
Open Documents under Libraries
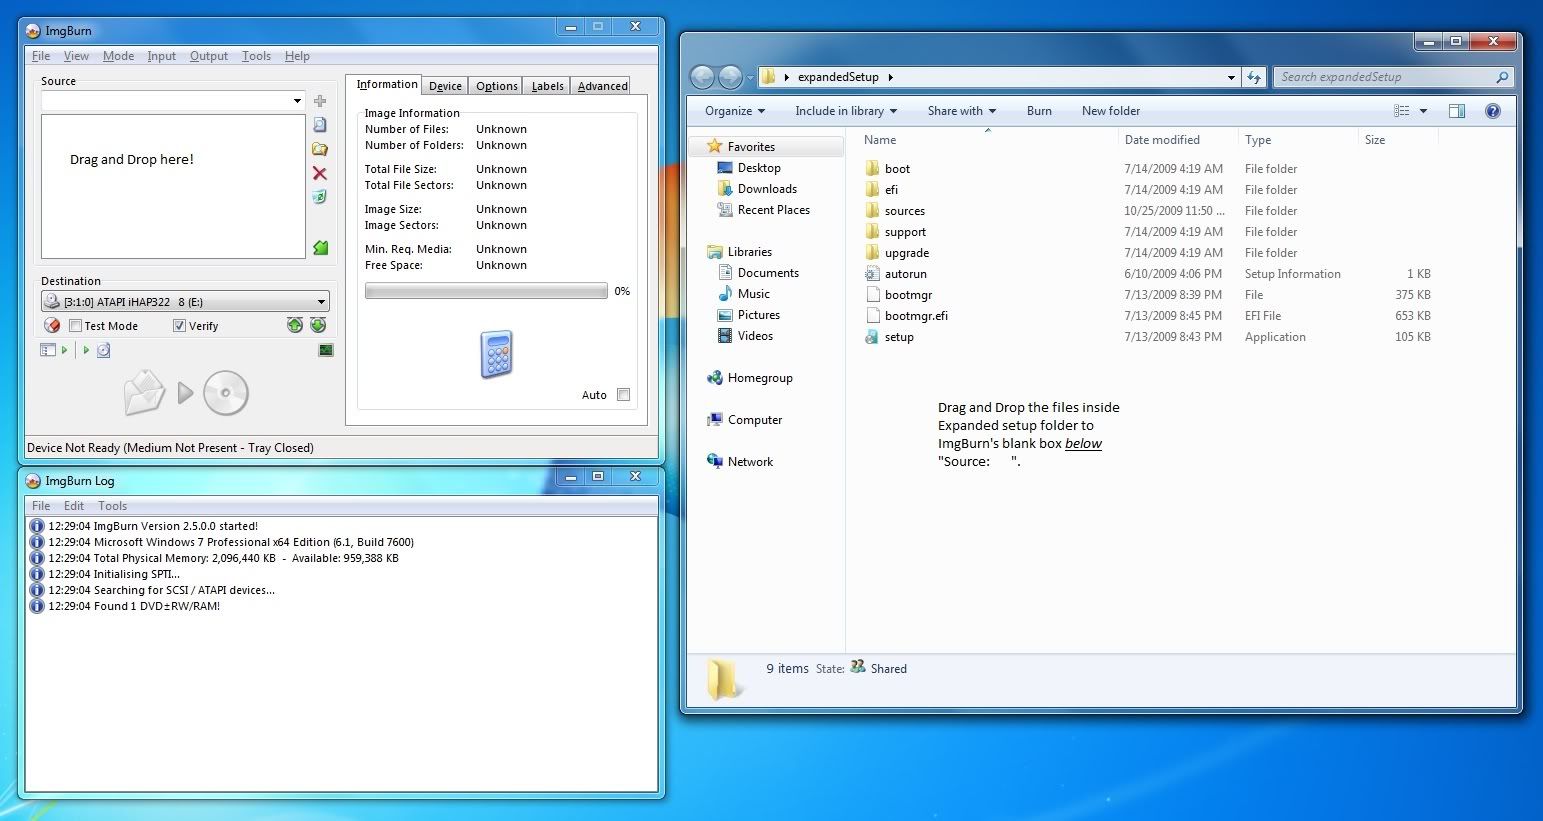coord(768,273)
